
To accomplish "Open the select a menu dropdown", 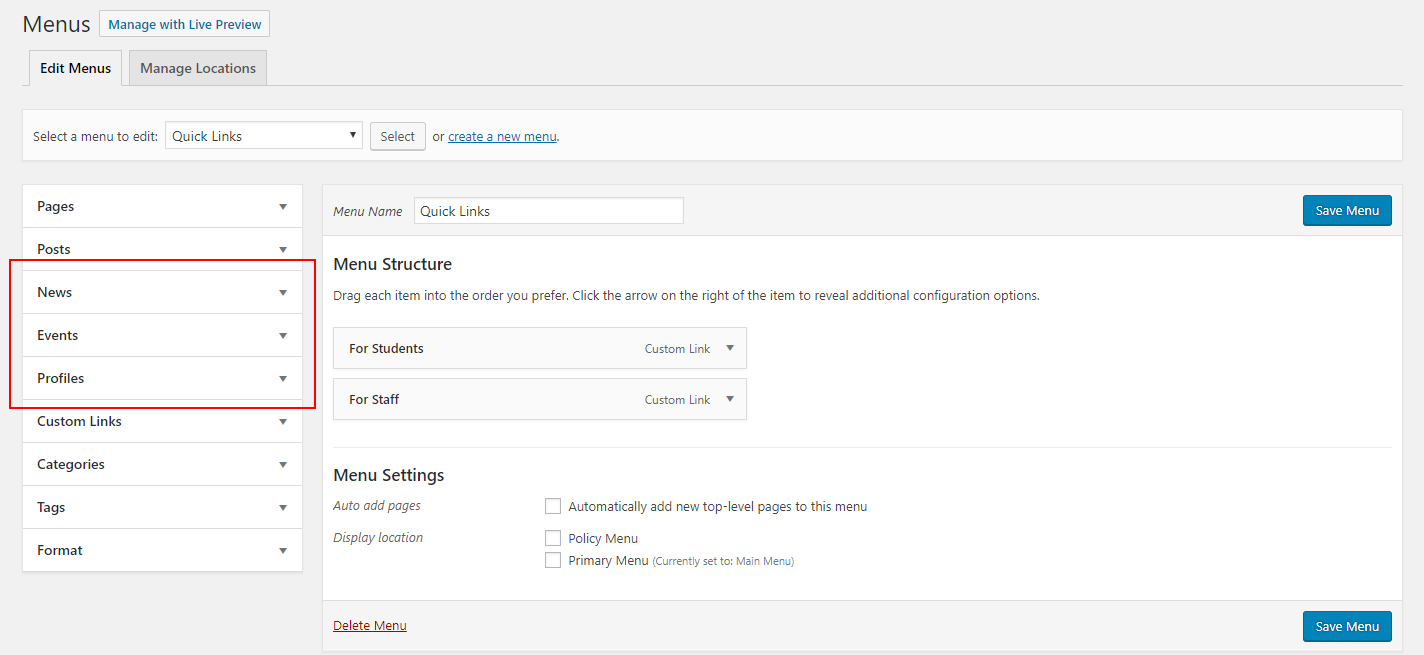I will coord(264,136).
